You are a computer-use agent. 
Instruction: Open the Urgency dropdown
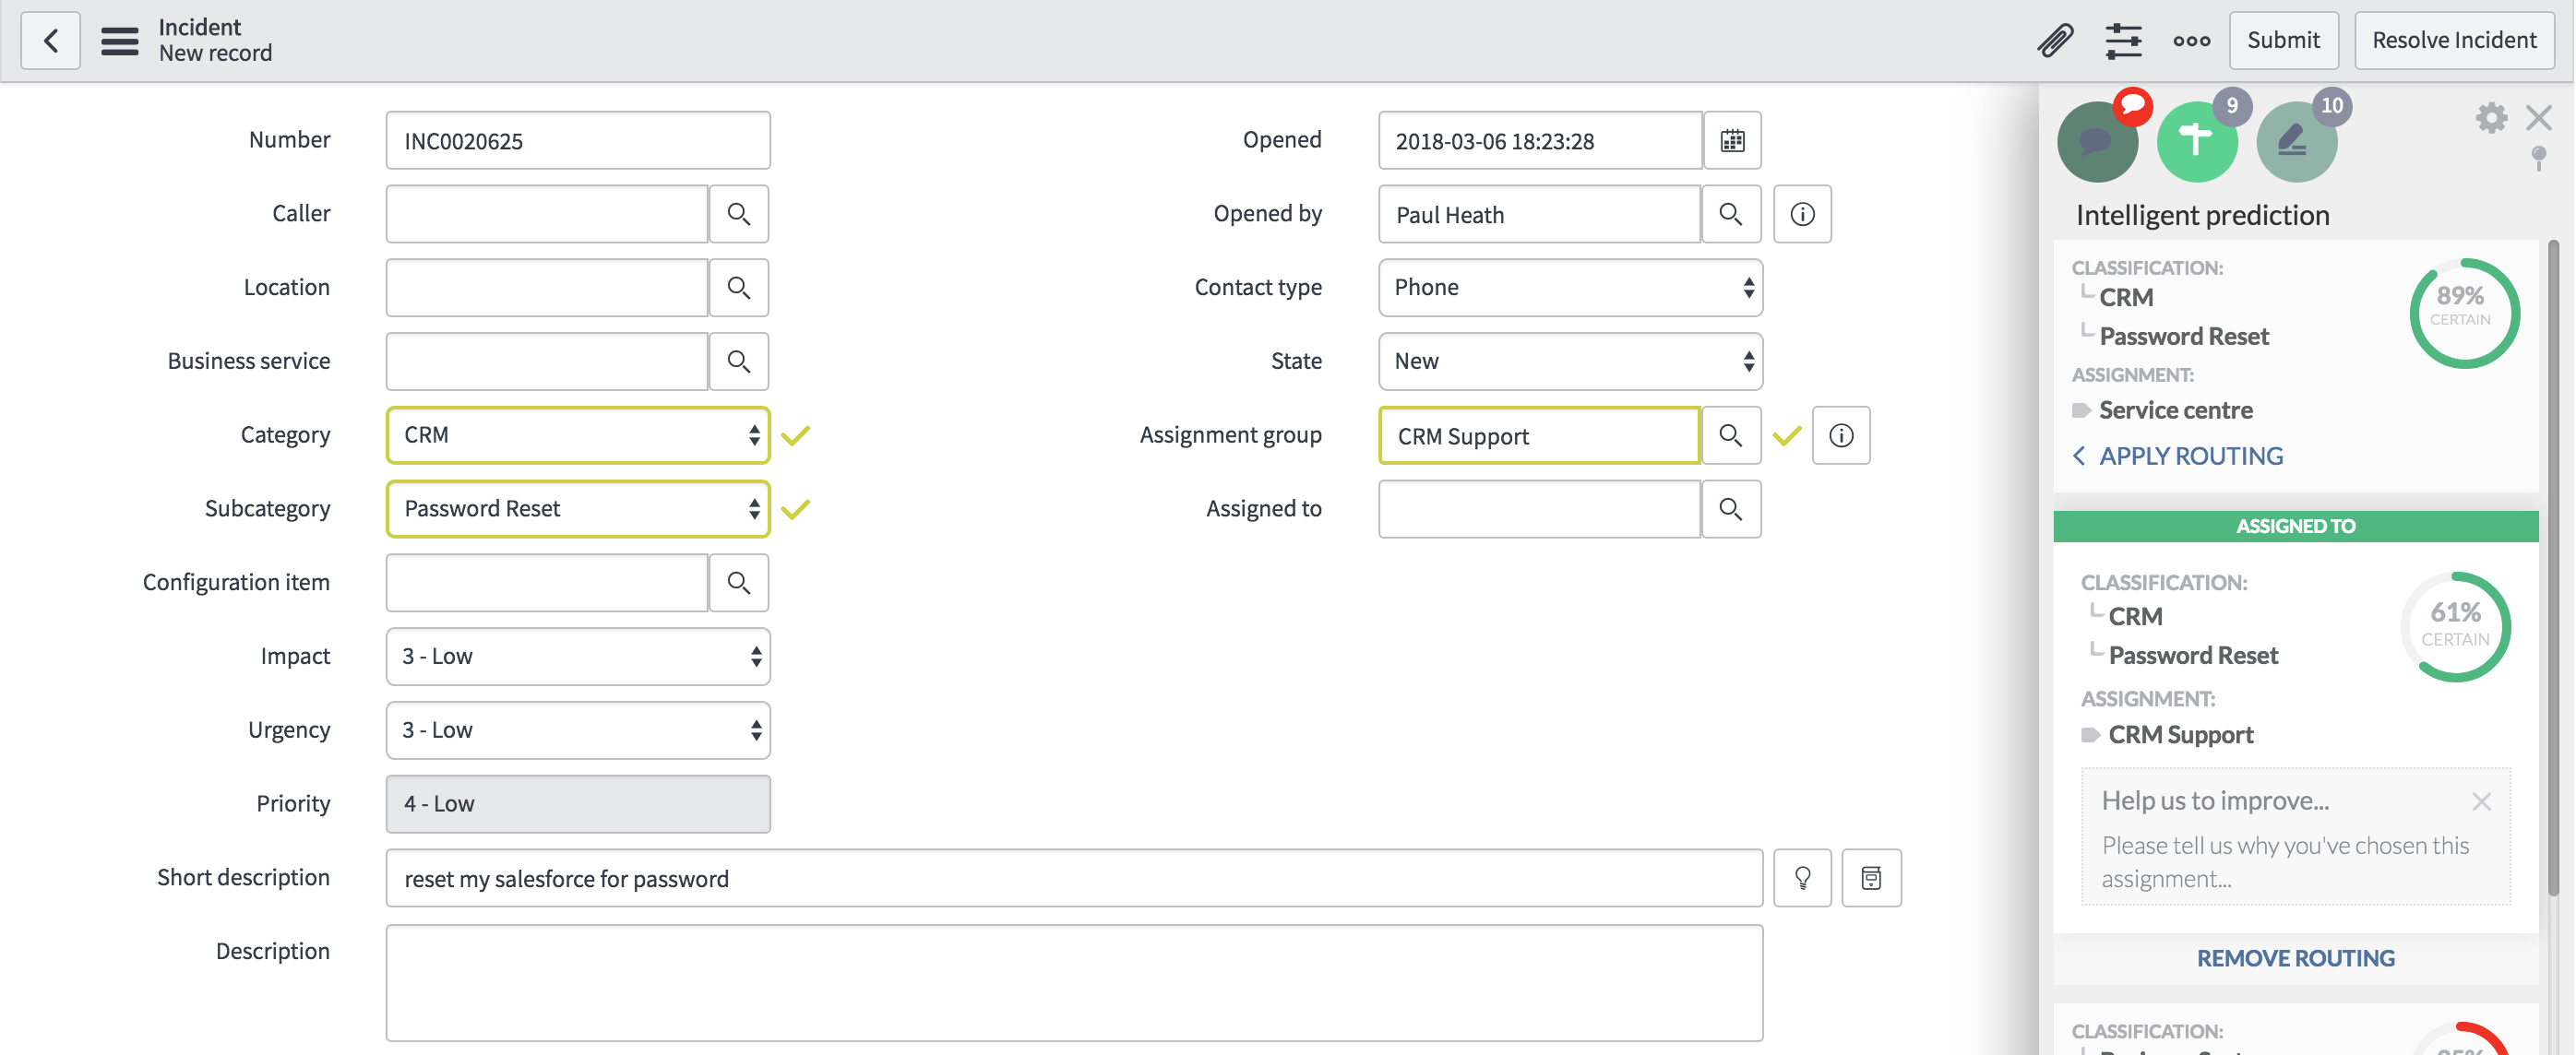point(577,731)
